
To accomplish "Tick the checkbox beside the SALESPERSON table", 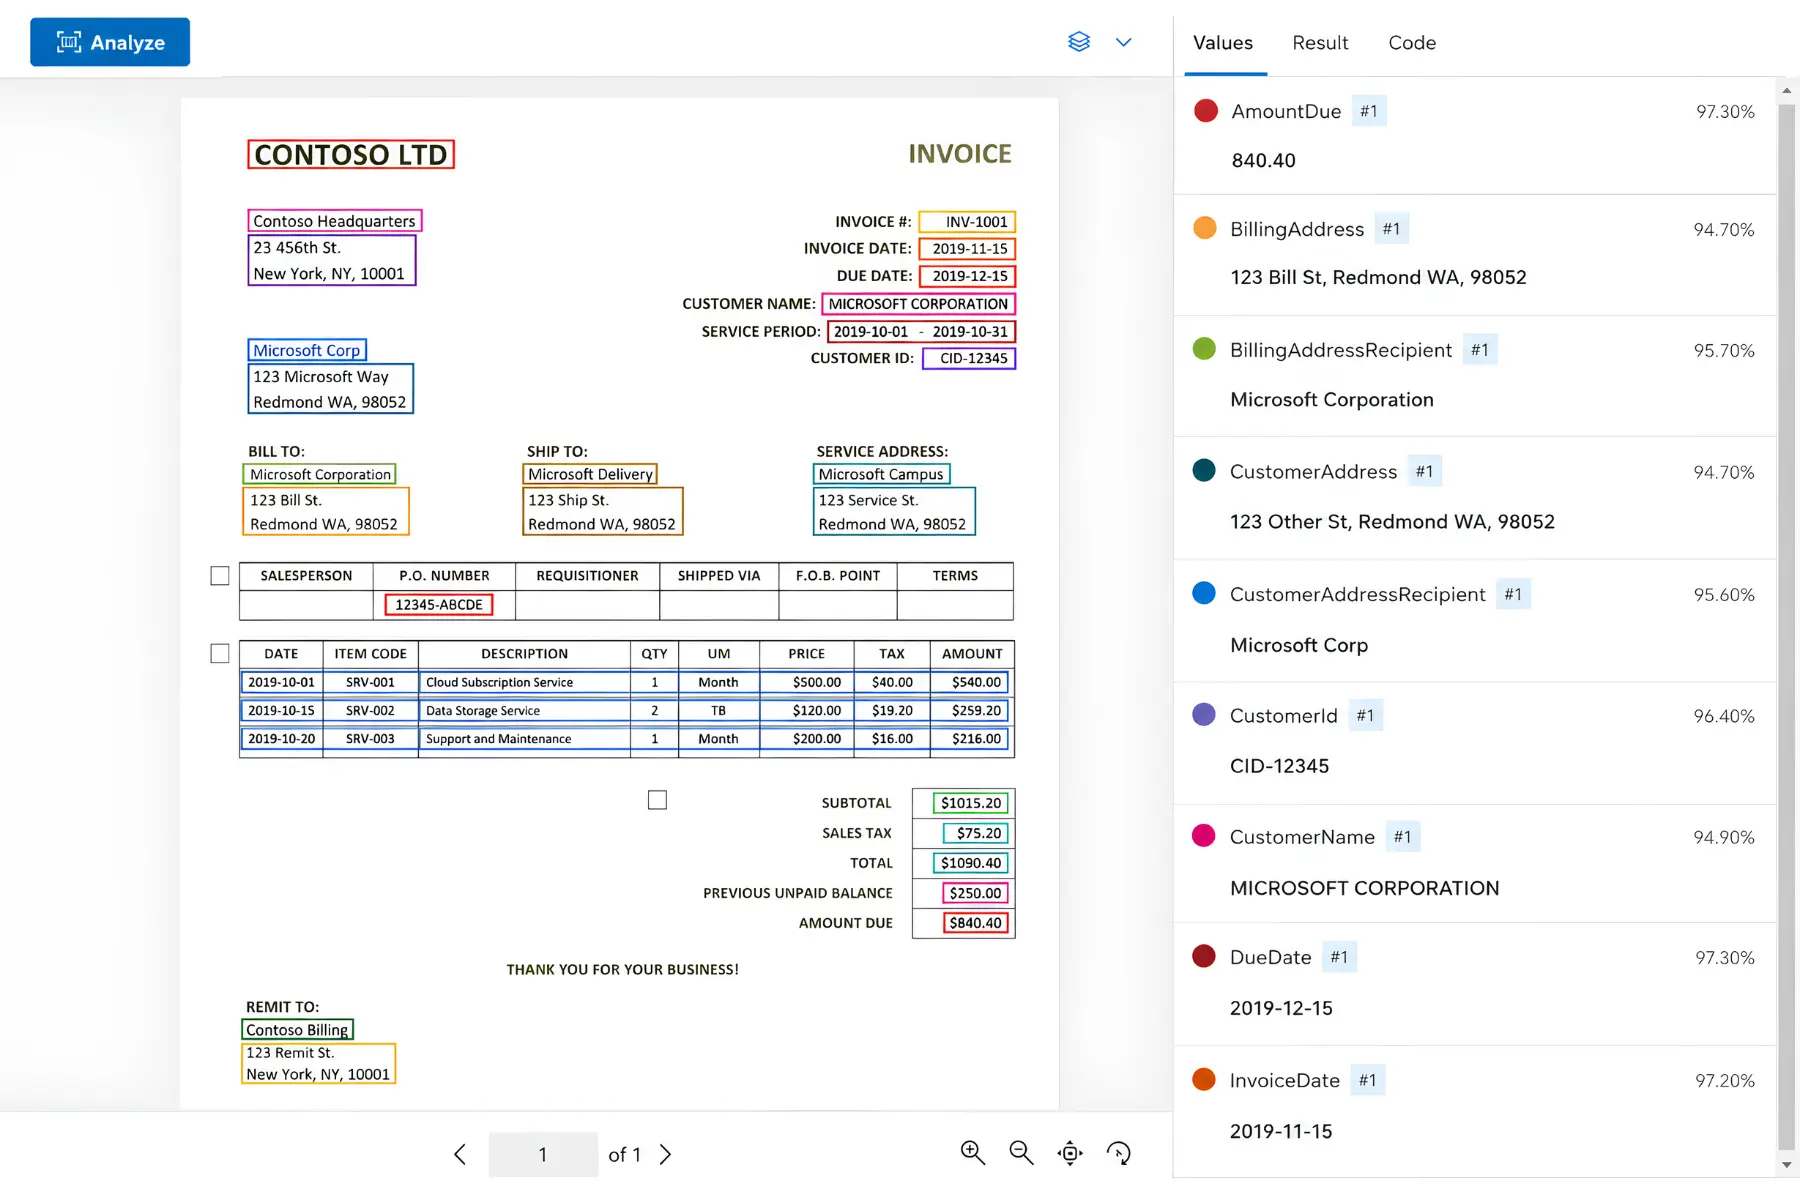I will pyautogui.click(x=220, y=576).
